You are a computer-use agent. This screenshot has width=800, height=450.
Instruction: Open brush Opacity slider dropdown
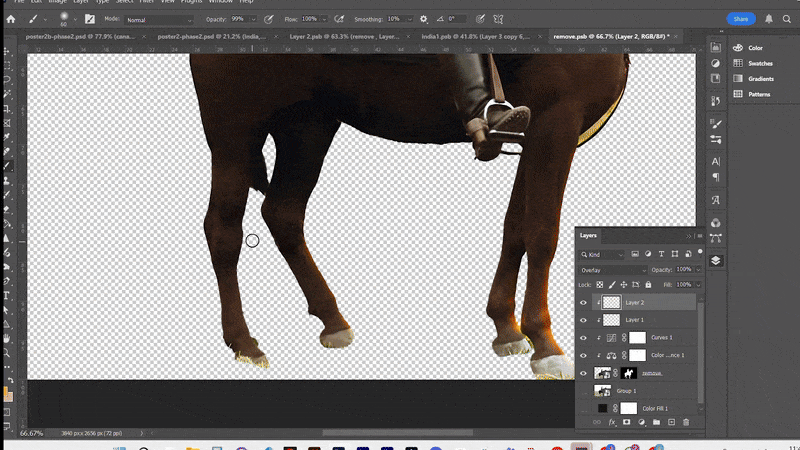(x=253, y=19)
